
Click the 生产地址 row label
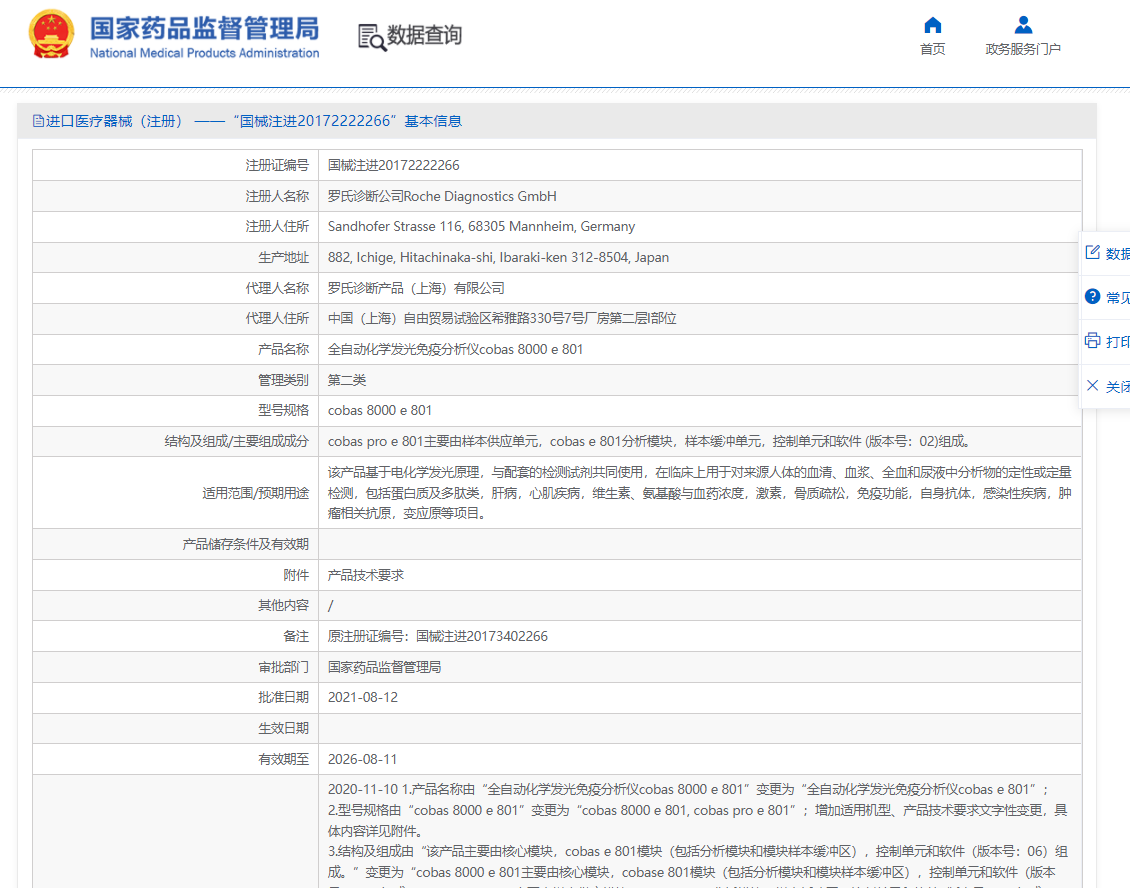coord(283,257)
